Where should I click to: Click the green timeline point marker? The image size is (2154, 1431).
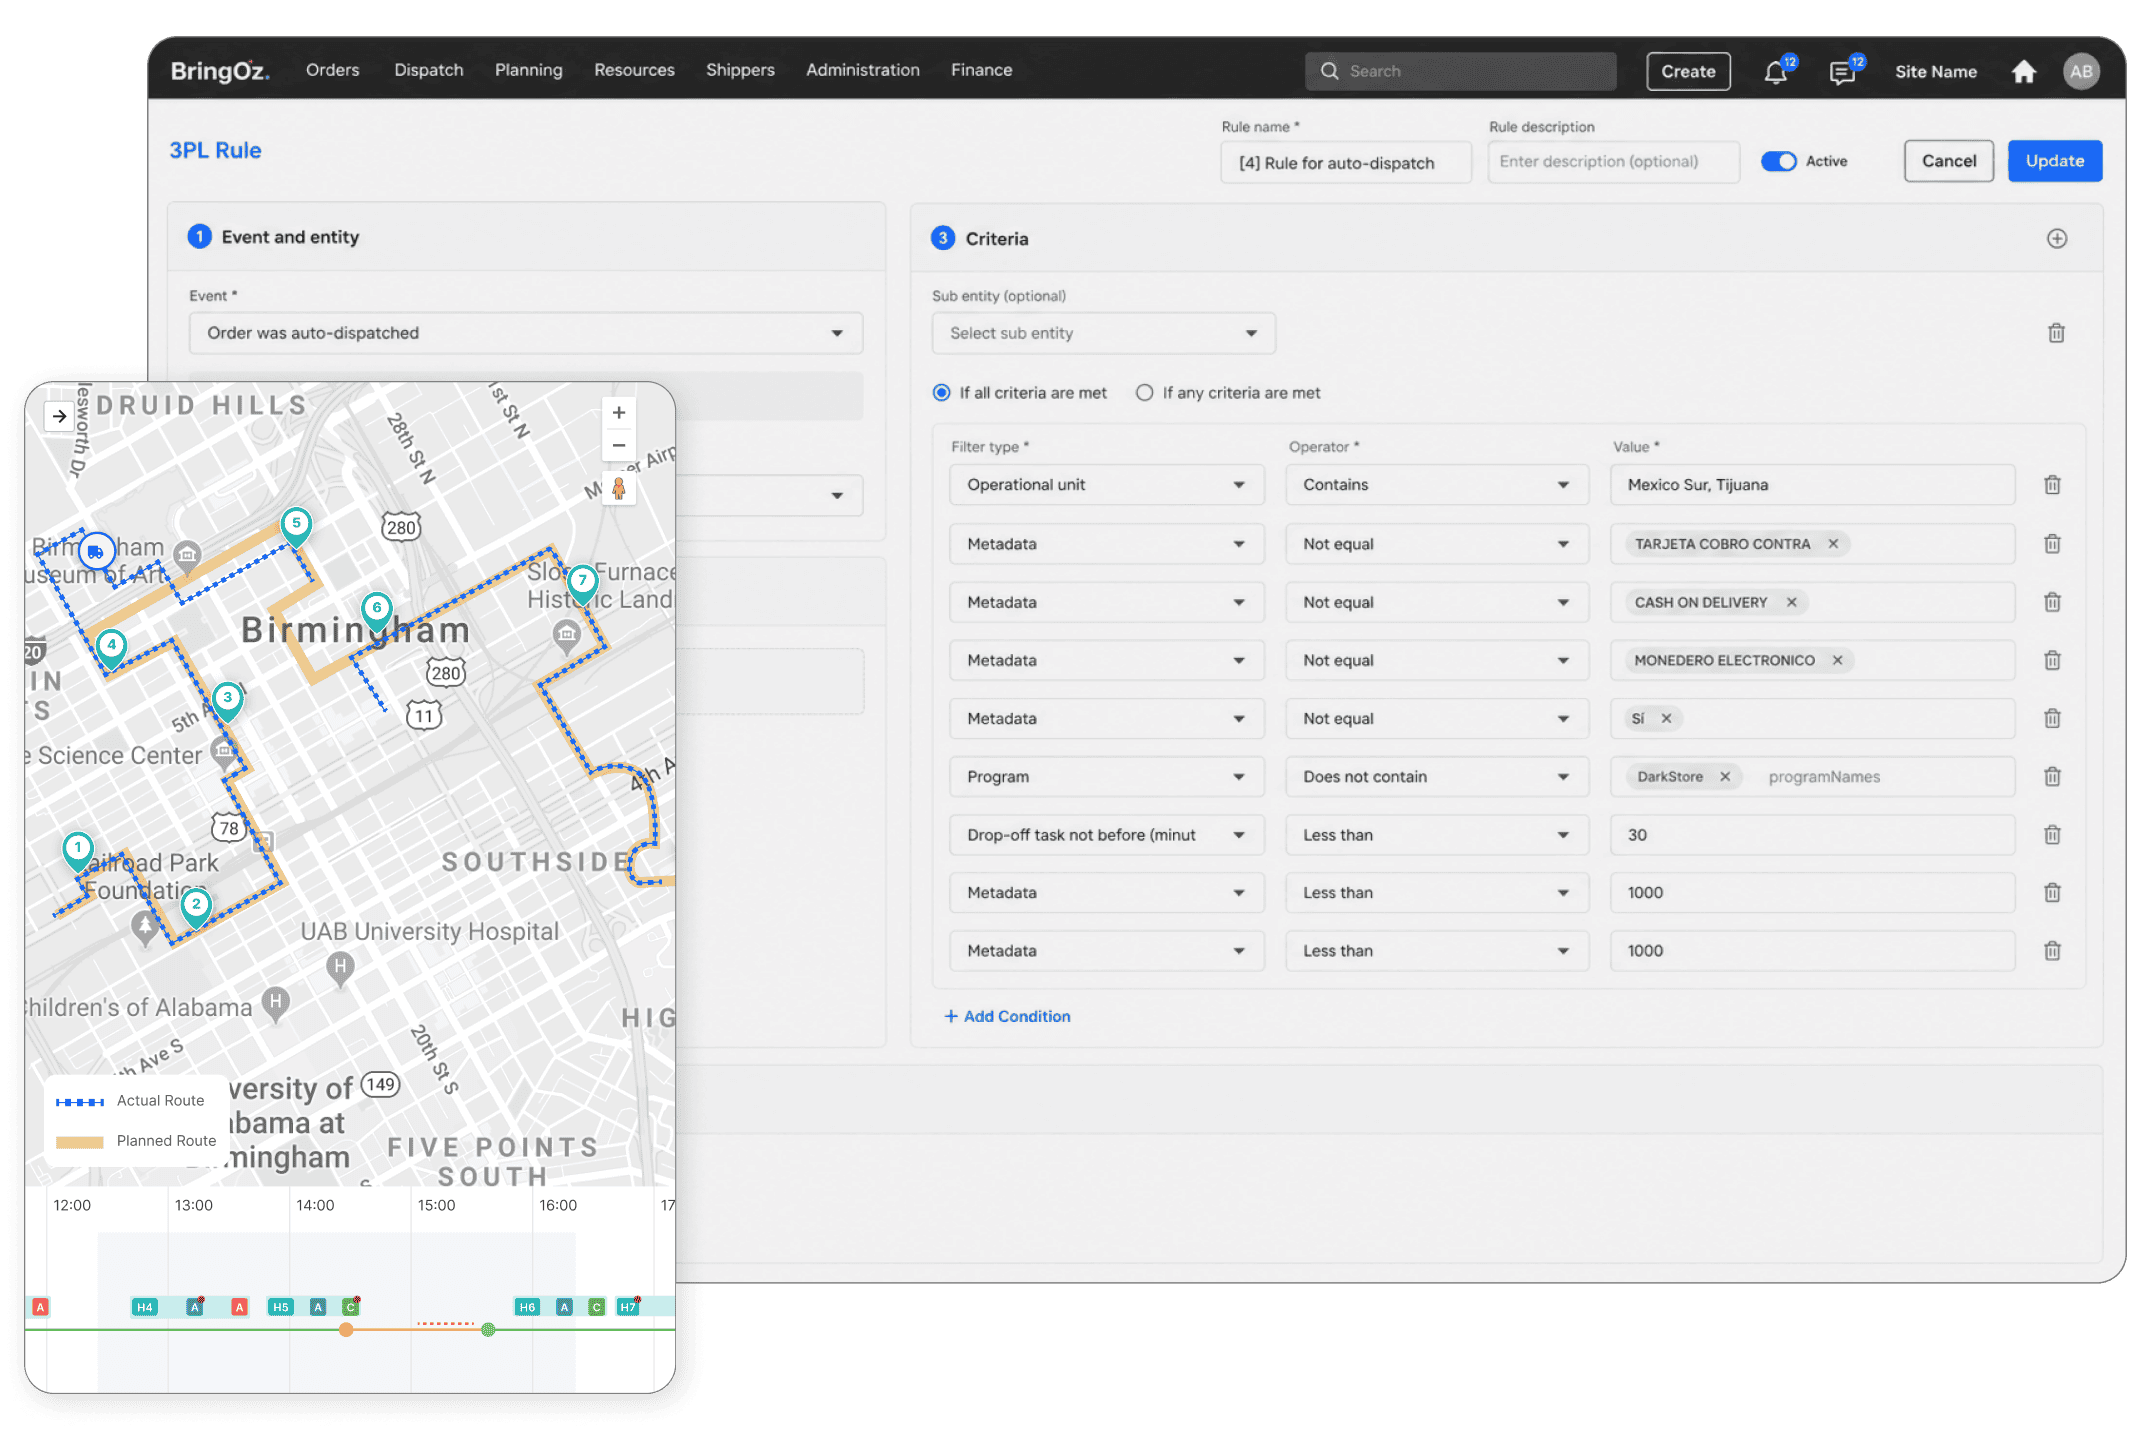(488, 1329)
